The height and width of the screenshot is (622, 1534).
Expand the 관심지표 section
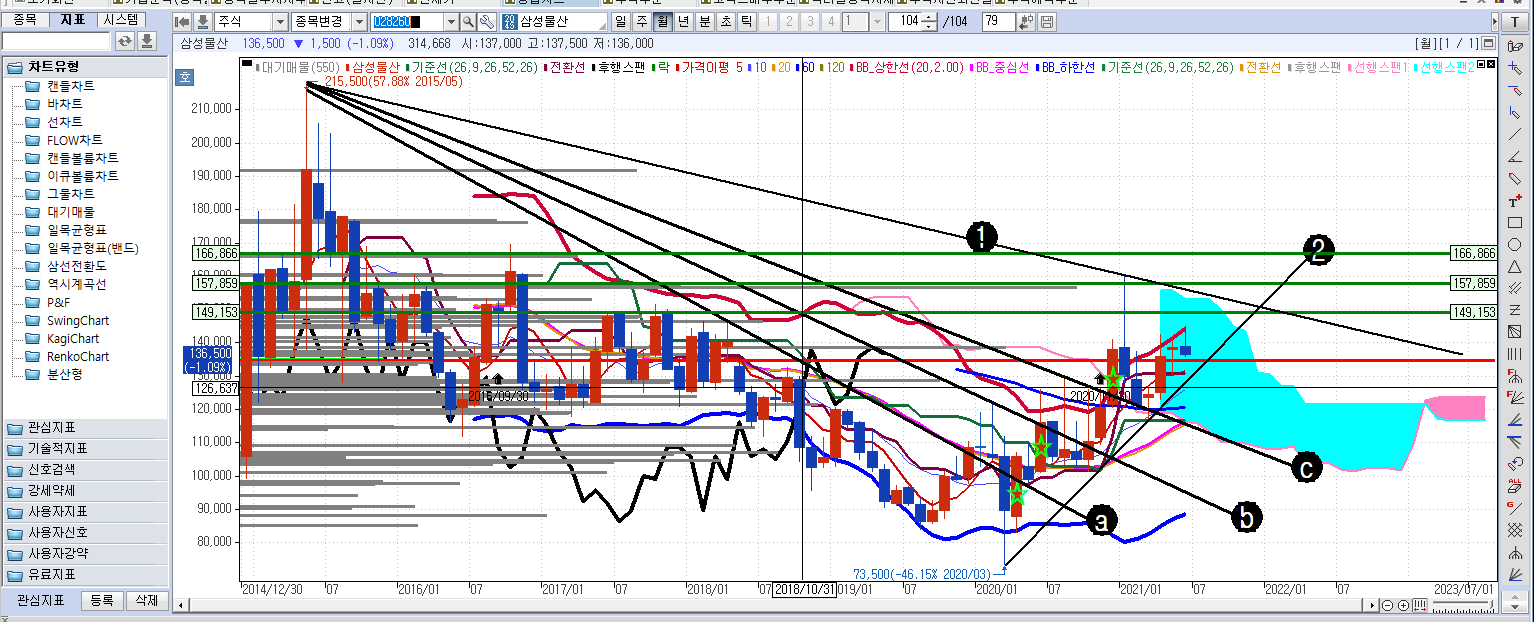click(84, 428)
